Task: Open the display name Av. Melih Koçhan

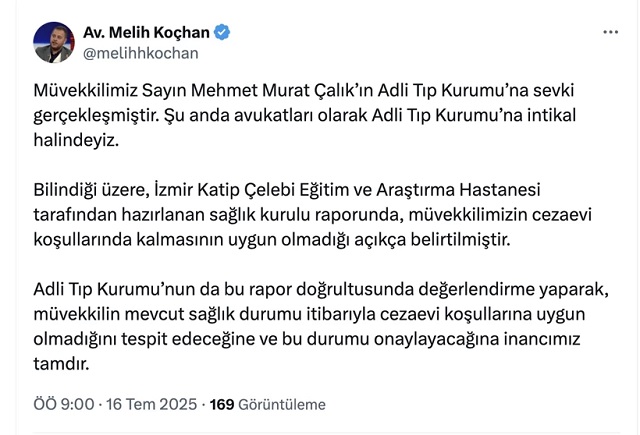Action: pos(149,32)
